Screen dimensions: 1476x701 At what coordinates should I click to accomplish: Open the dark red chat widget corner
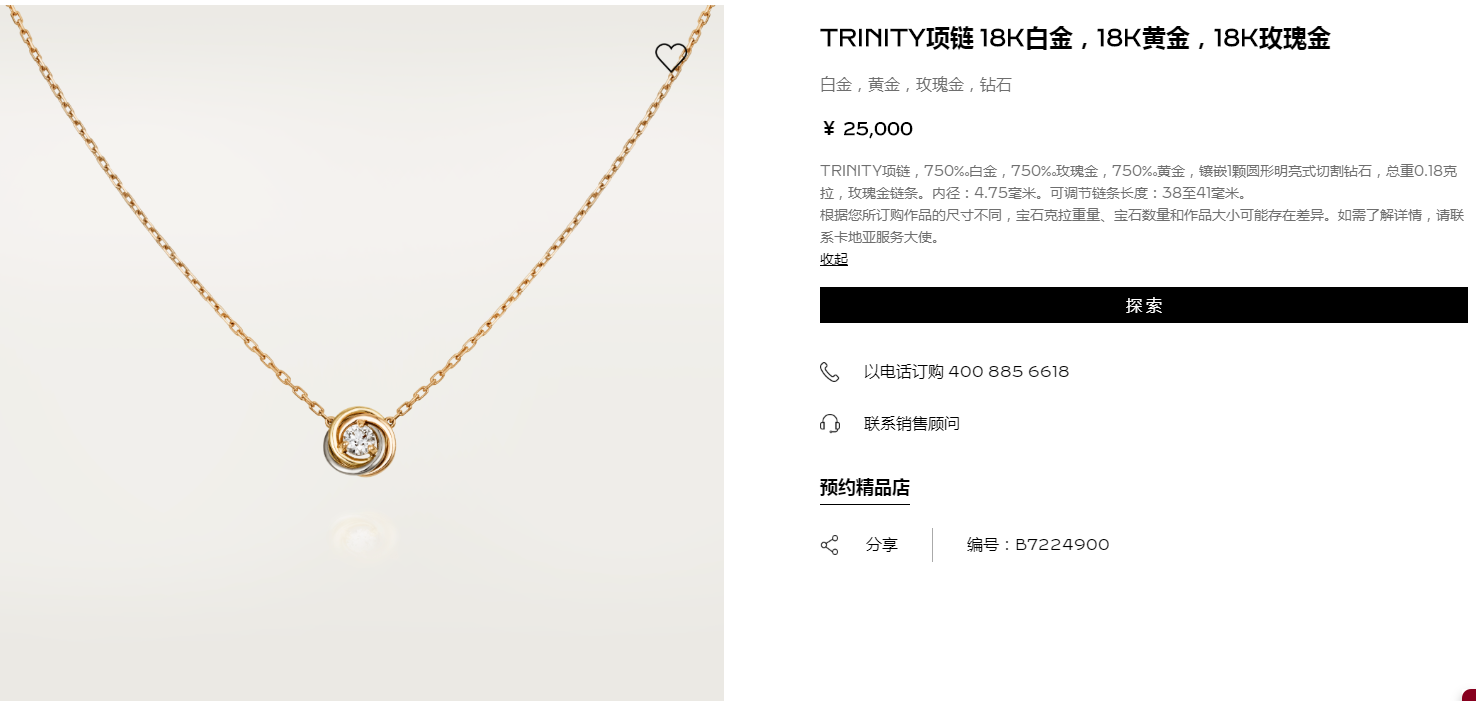(x=1468, y=695)
